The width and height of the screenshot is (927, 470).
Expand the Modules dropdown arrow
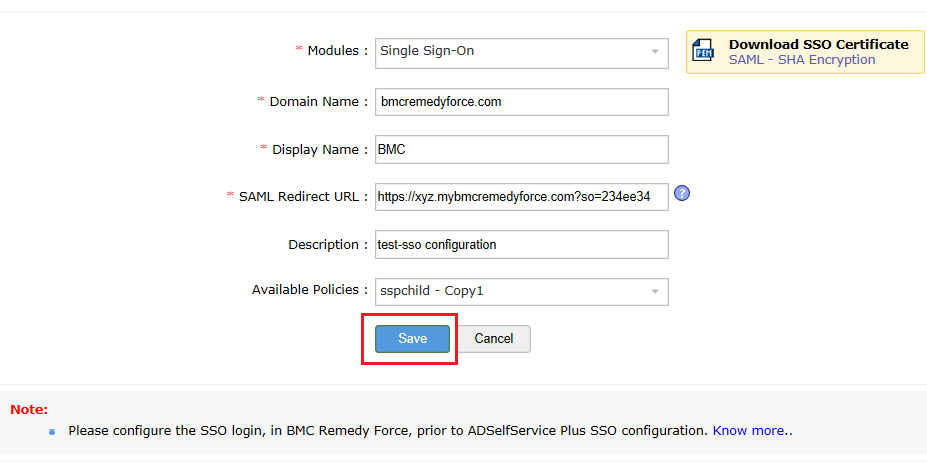[x=655, y=51]
